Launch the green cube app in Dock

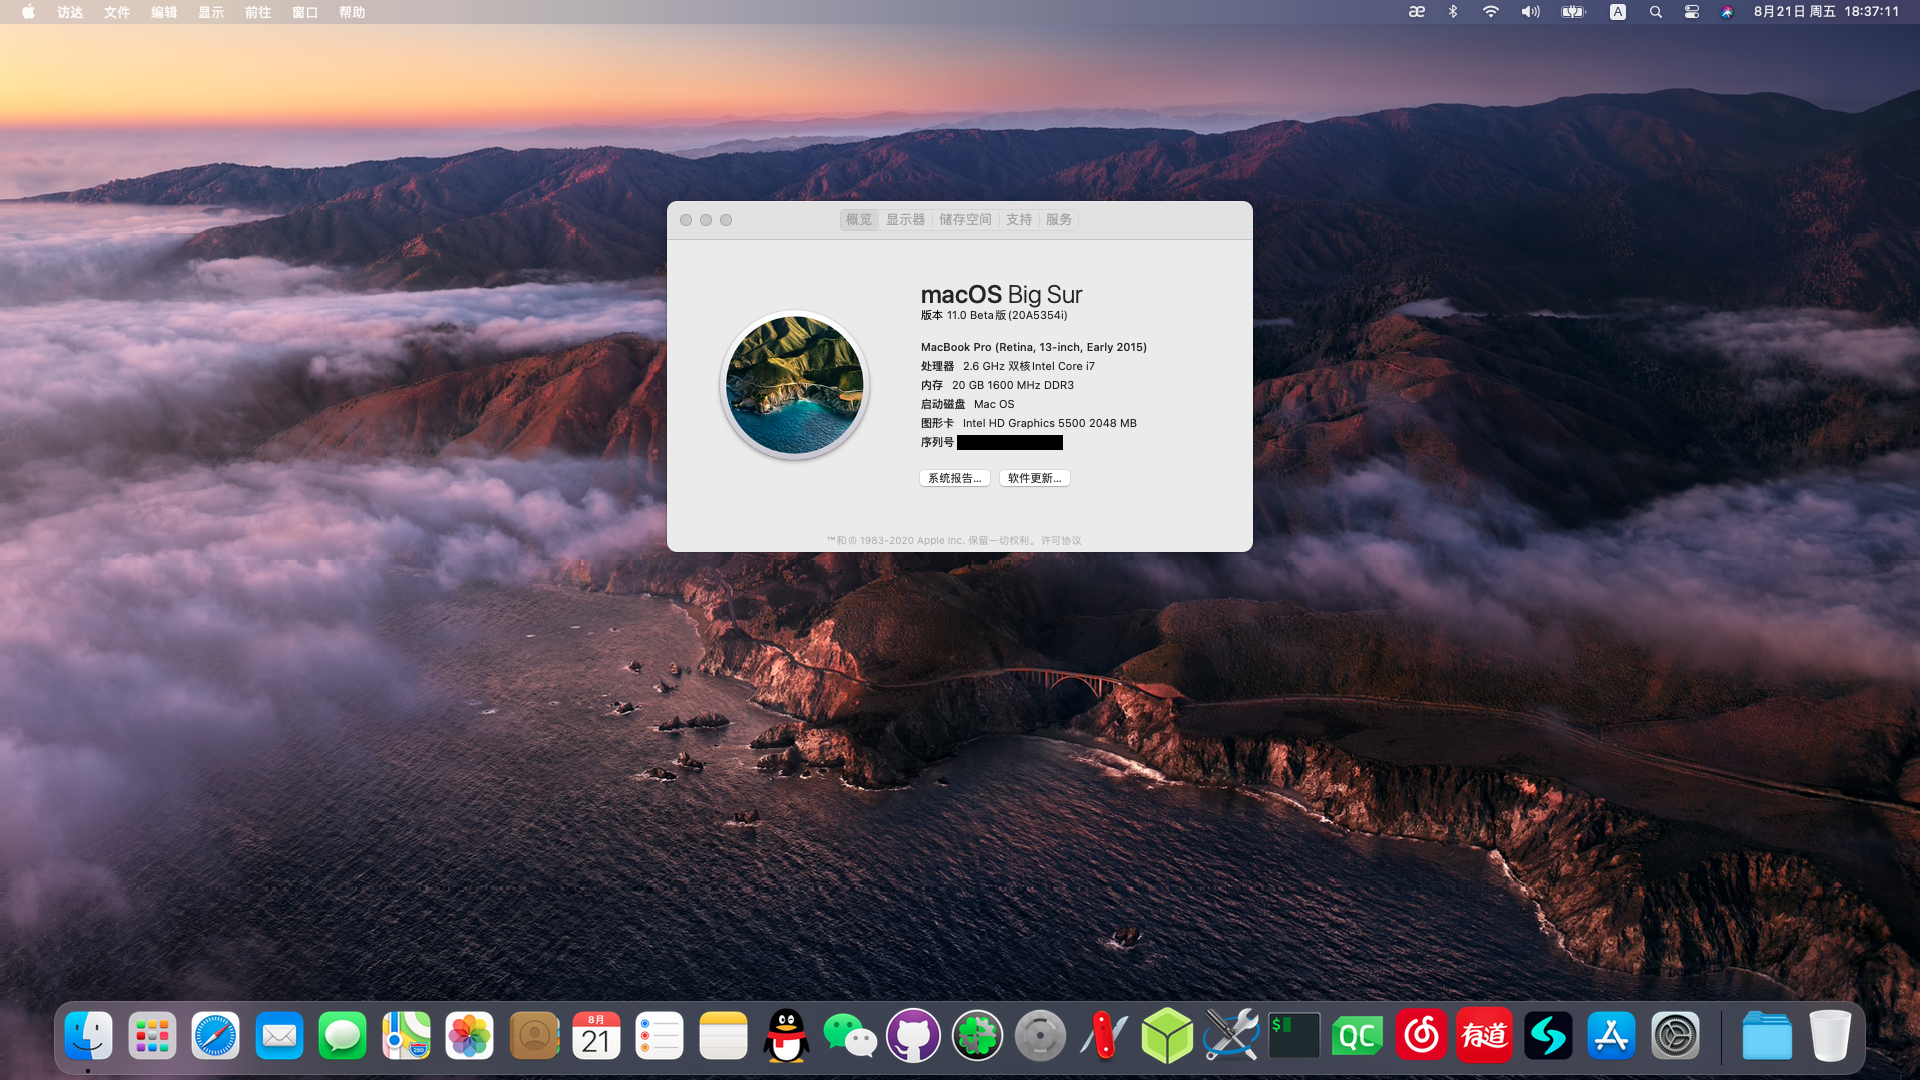click(1167, 1036)
